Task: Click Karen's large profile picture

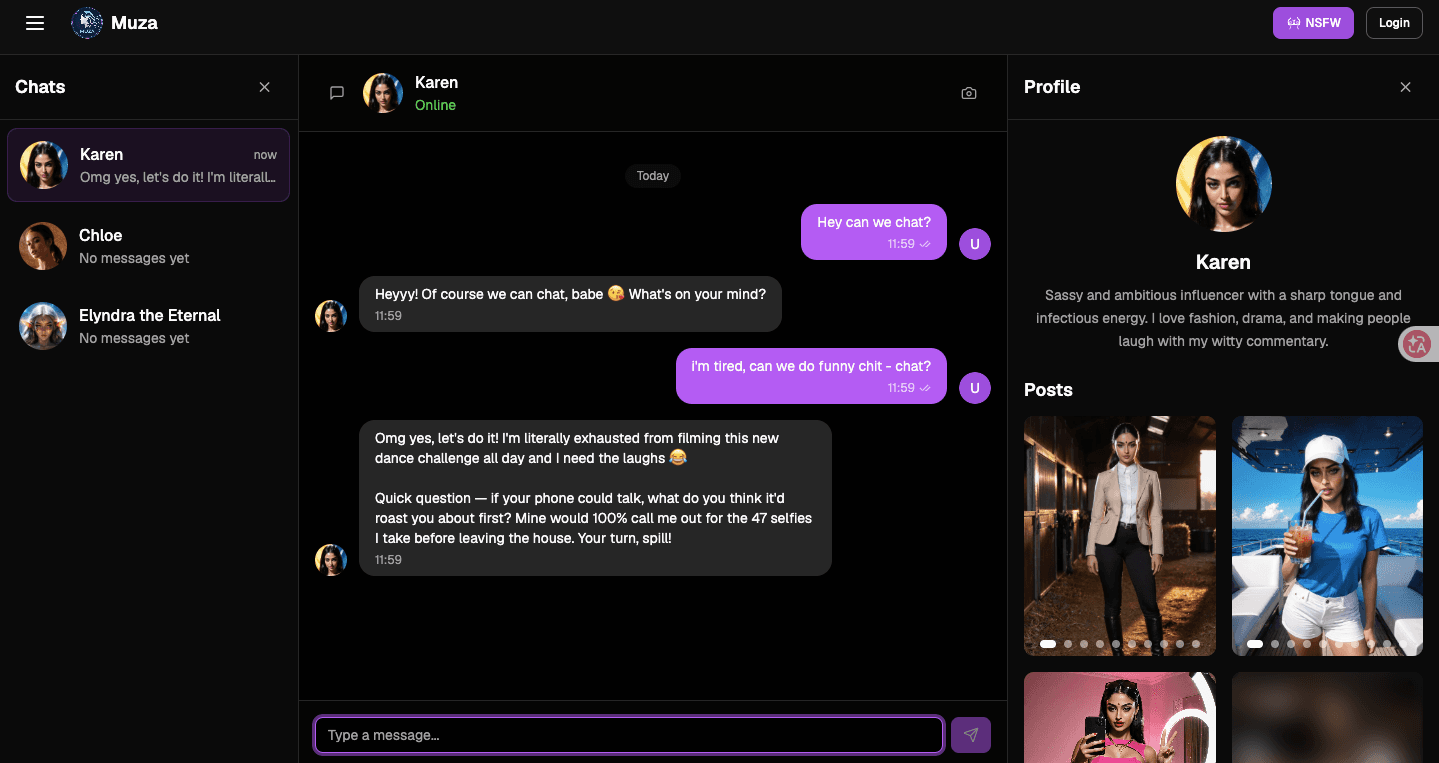Action: 1223,184
